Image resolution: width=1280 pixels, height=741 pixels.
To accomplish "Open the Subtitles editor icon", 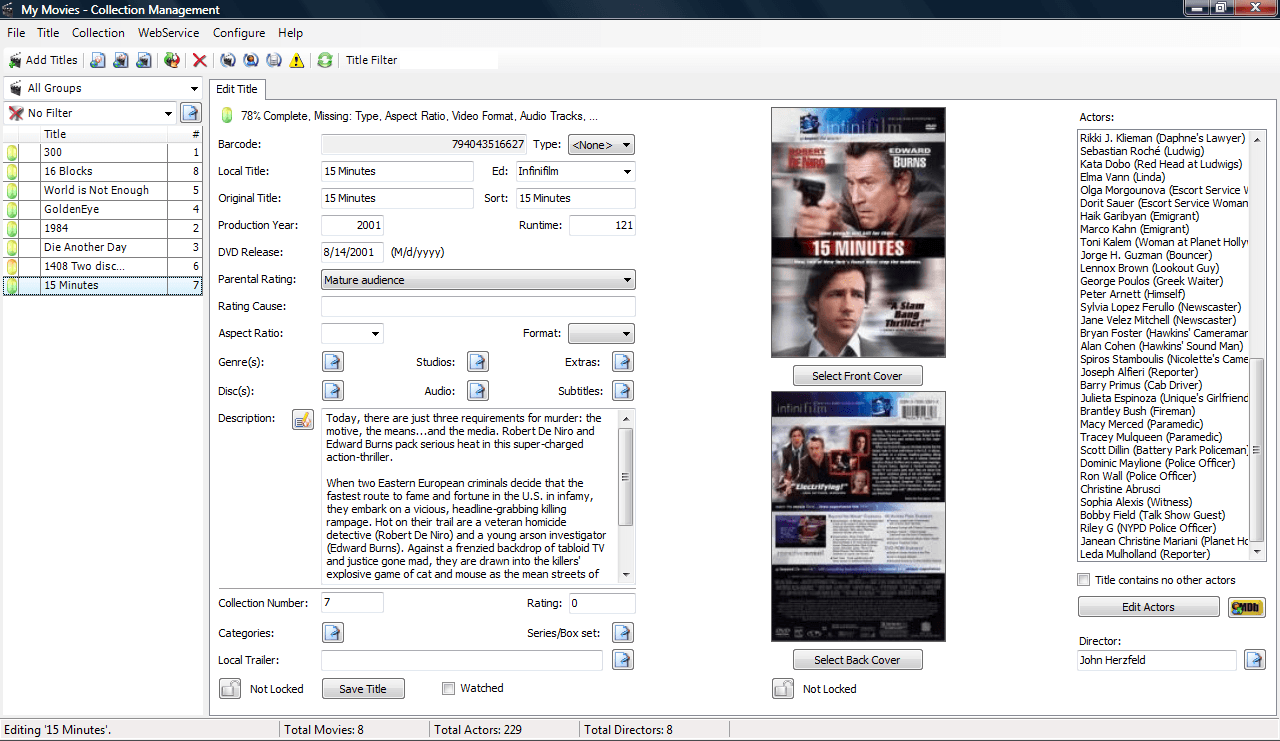I will [x=623, y=391].
